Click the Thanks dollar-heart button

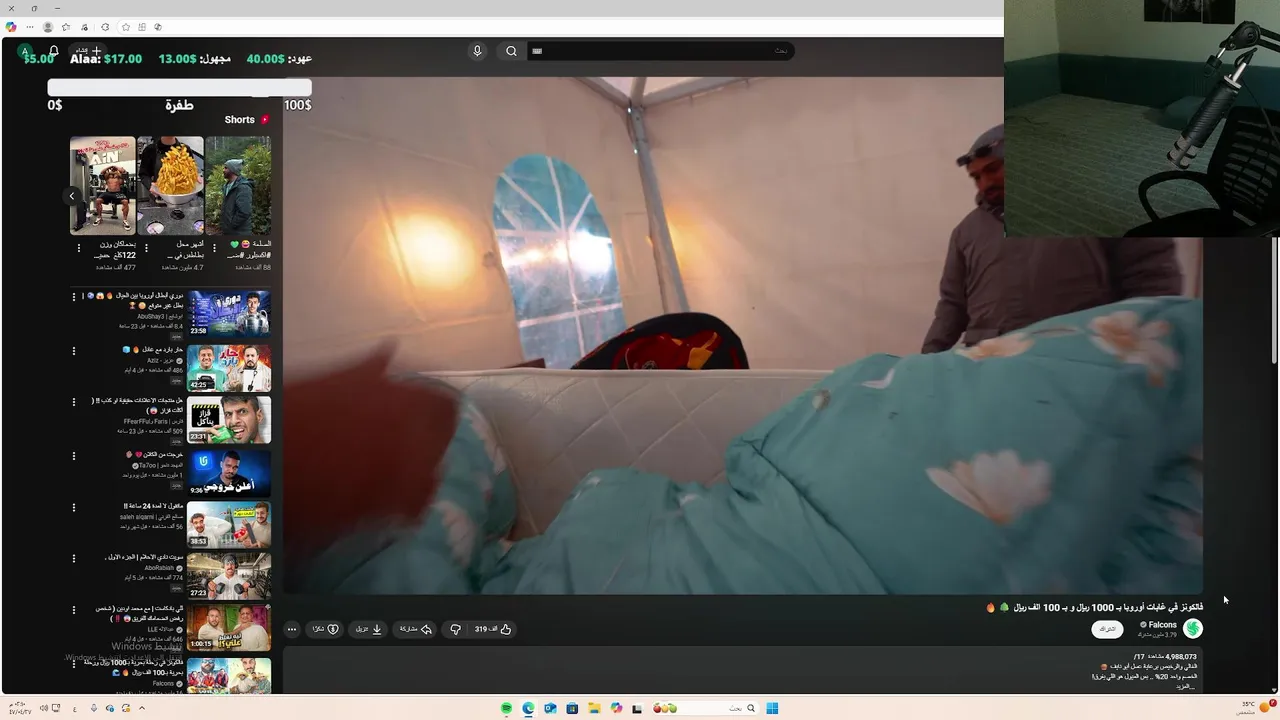coord(326,629)
